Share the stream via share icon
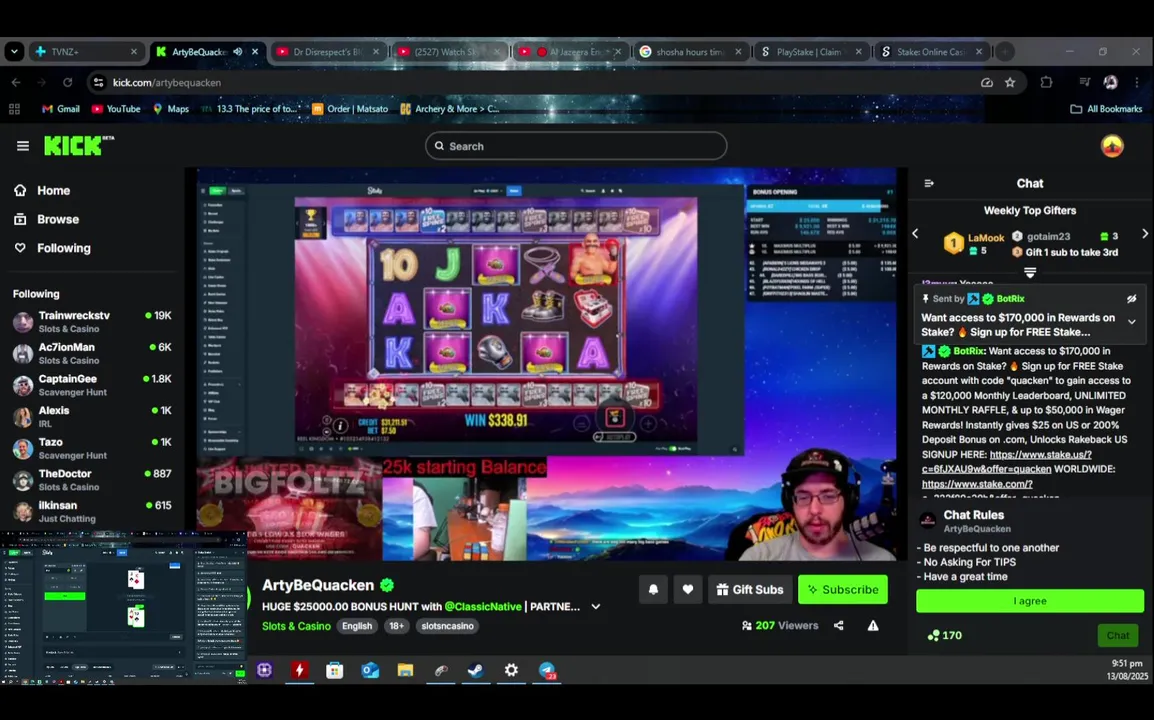The image size is (1154, 720). (x=838, y=625)
